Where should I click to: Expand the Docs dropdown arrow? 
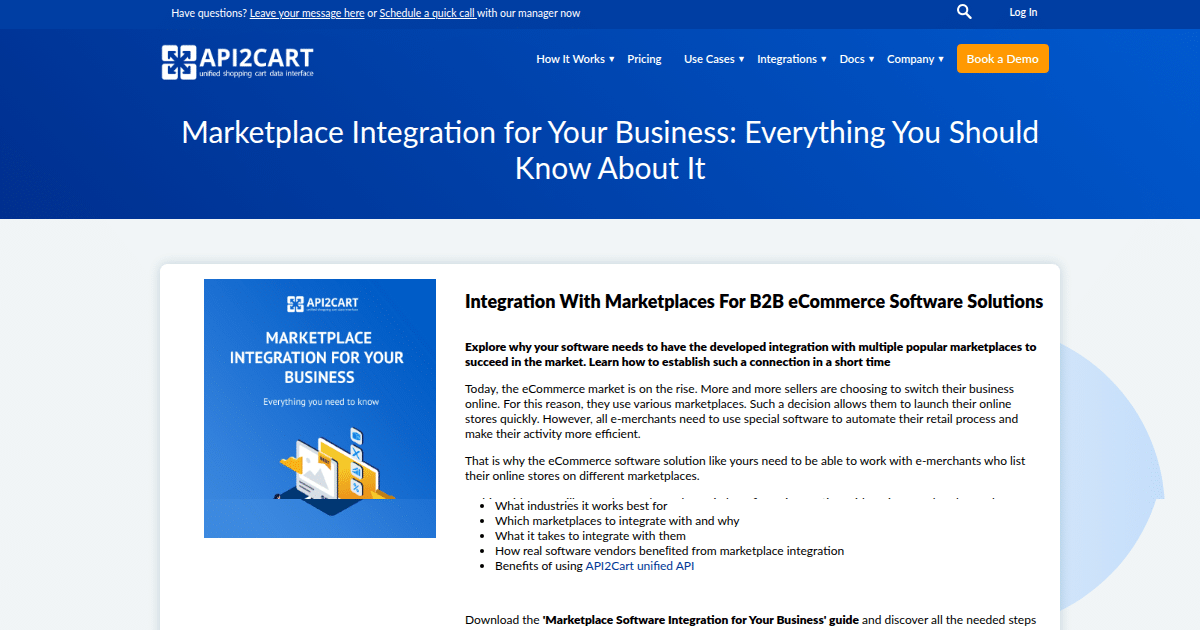(x=871, y=59)
